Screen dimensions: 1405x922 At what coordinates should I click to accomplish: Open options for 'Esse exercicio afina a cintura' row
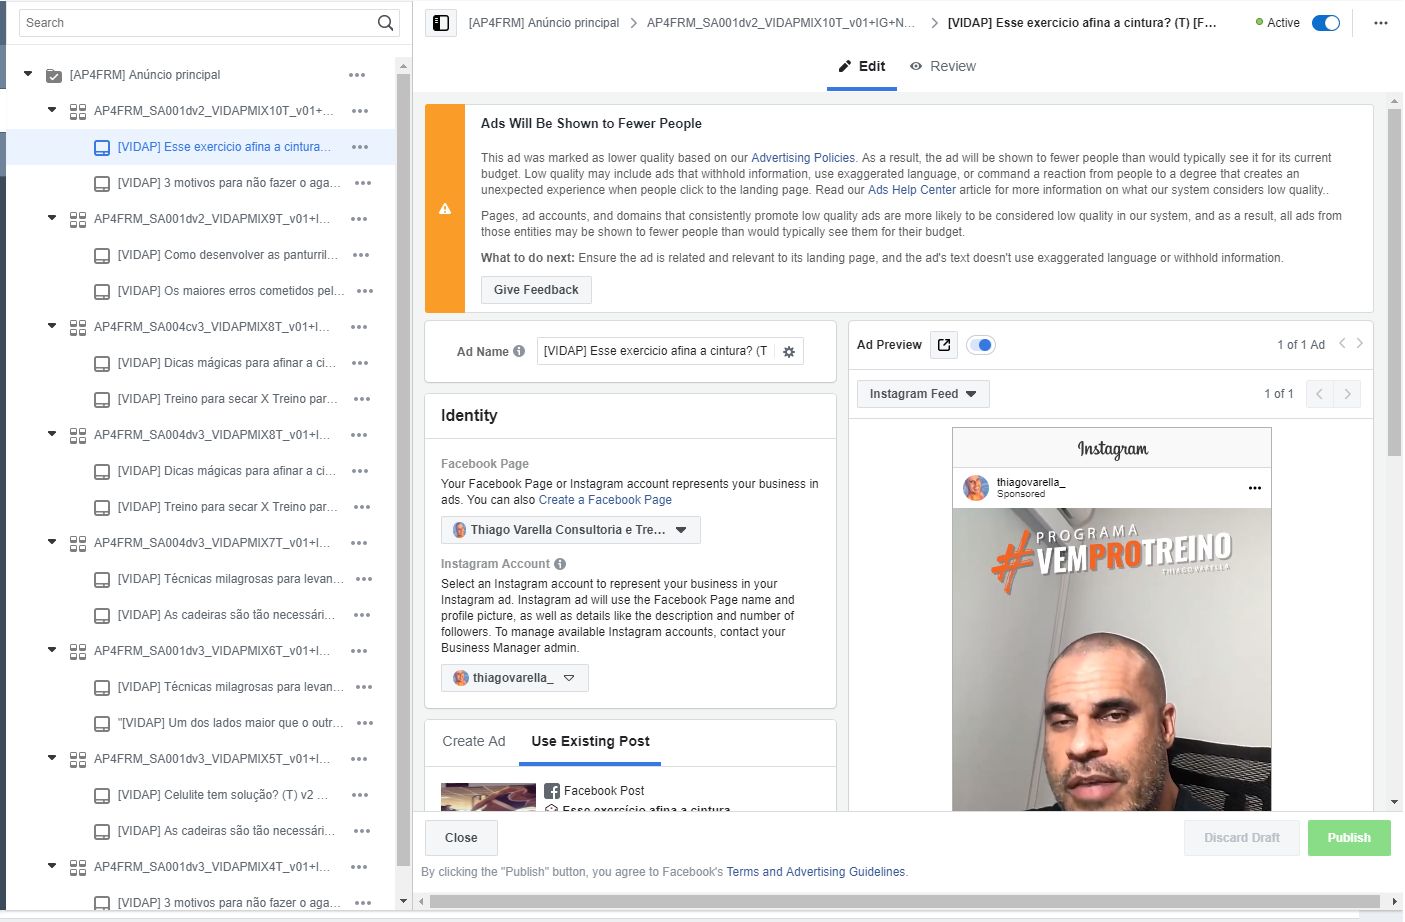[360, 147]
